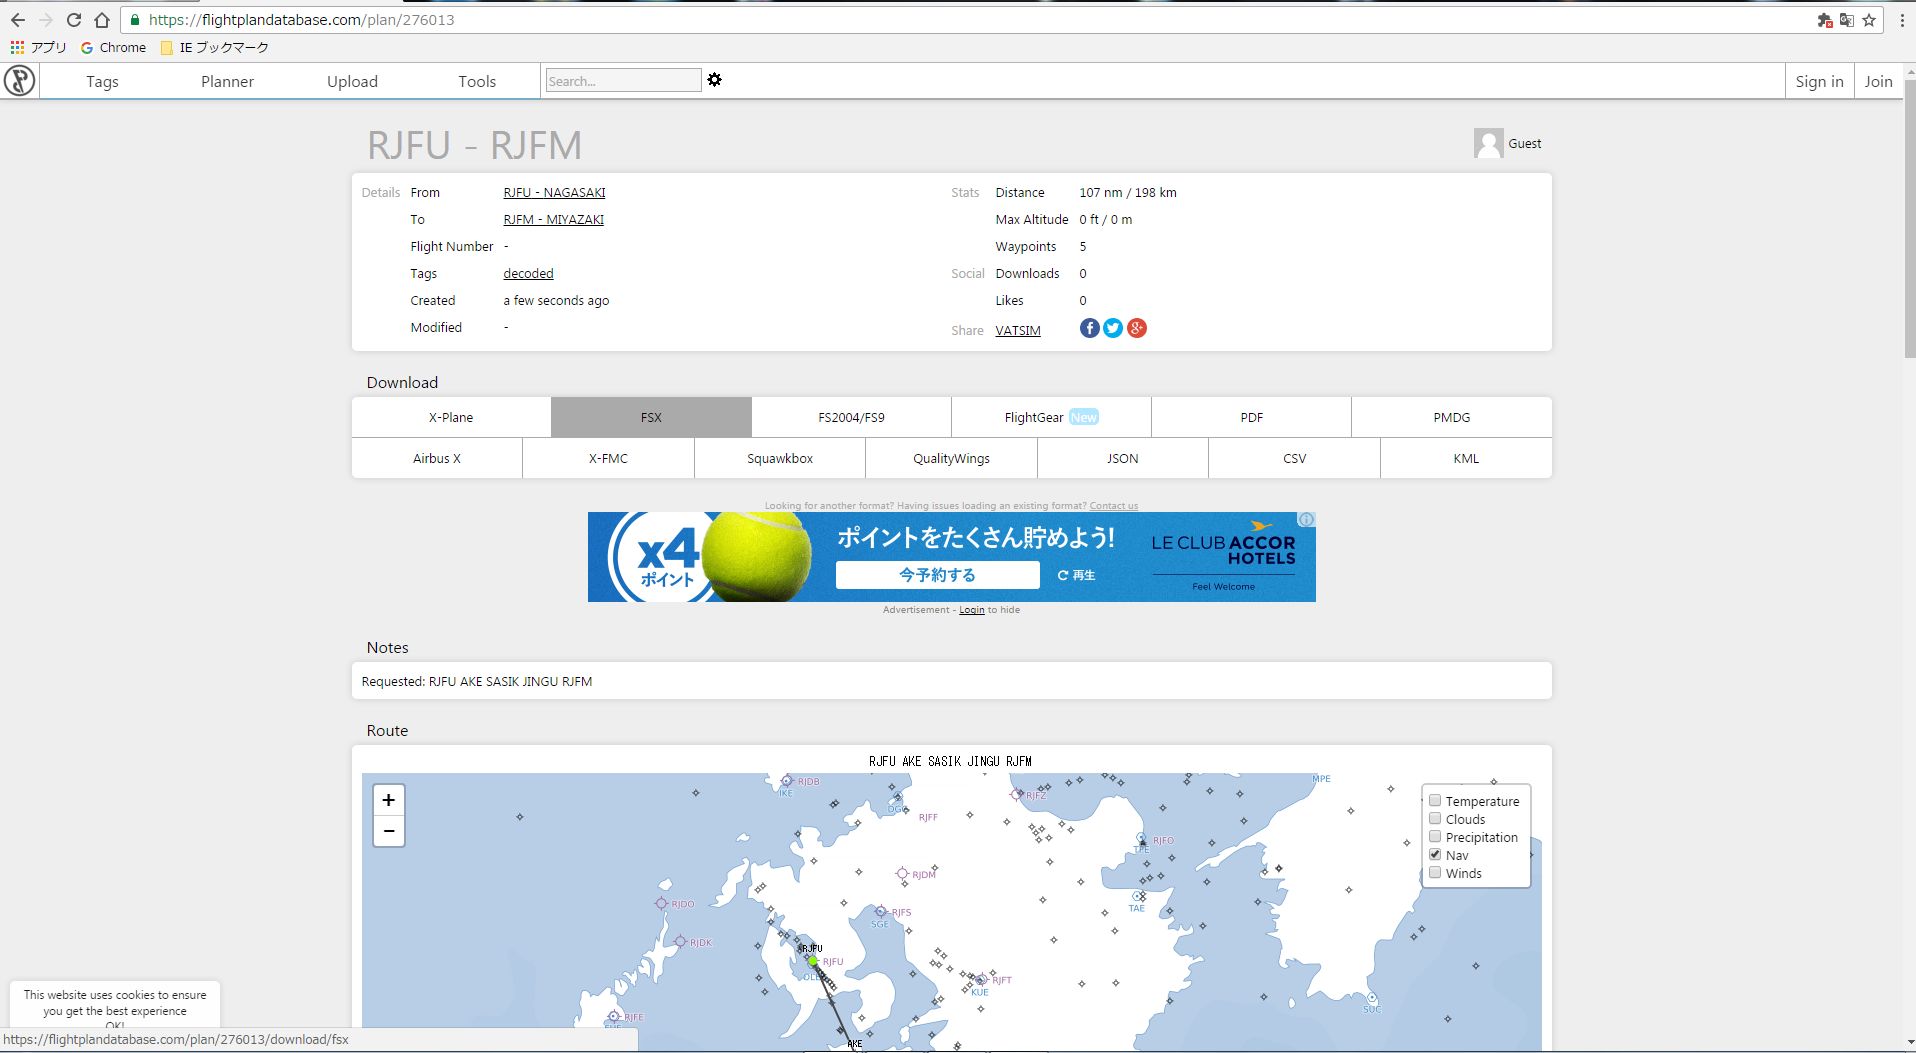
Task: Zoom out the route map
Action: pos(389,831)
